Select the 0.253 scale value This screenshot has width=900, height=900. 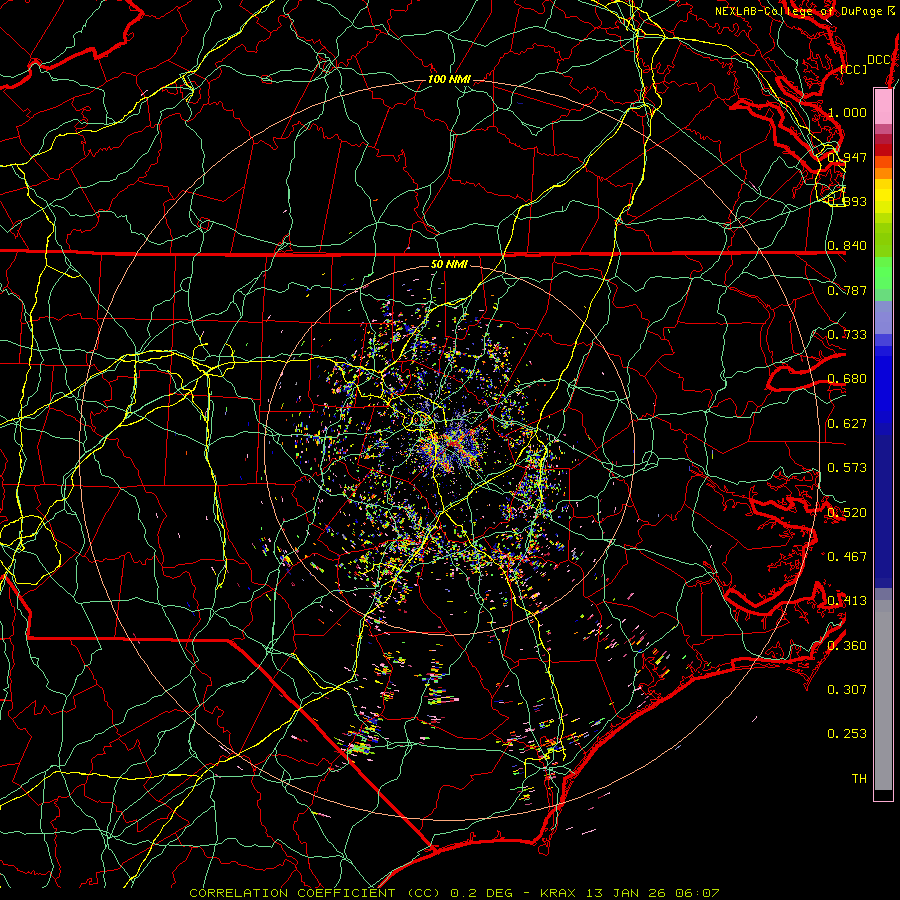847,734
